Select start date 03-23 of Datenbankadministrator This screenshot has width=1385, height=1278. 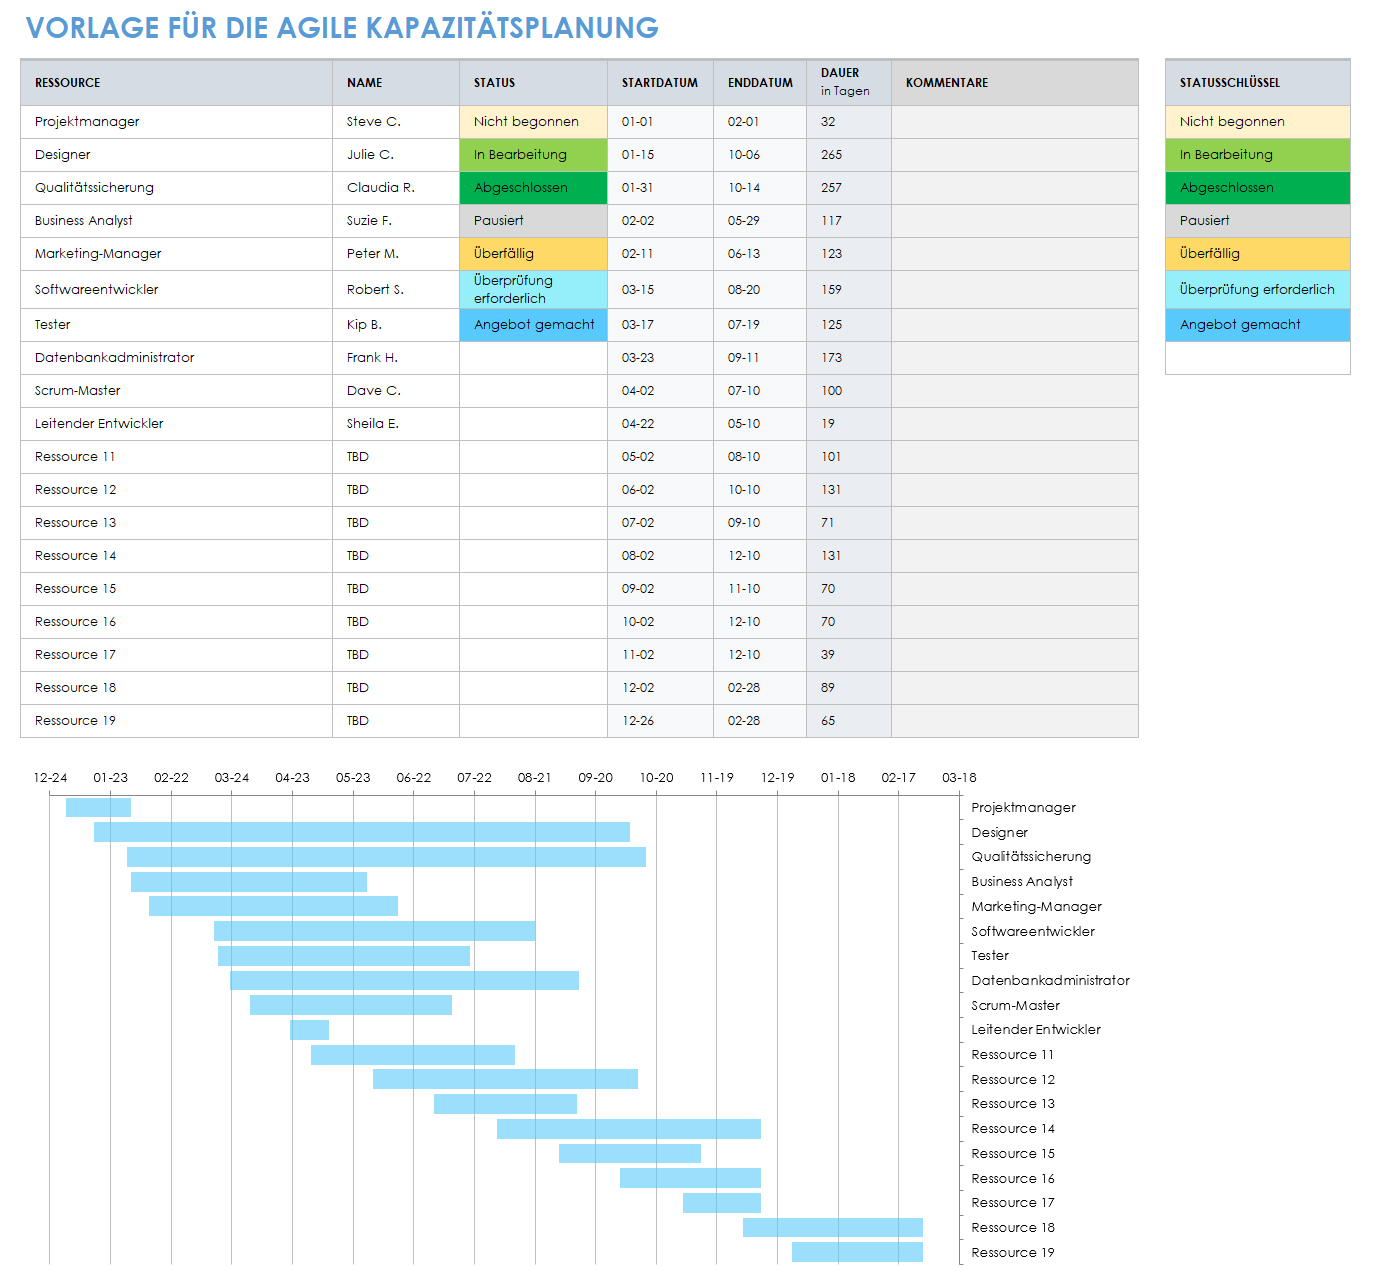click(x=660, y=358)
